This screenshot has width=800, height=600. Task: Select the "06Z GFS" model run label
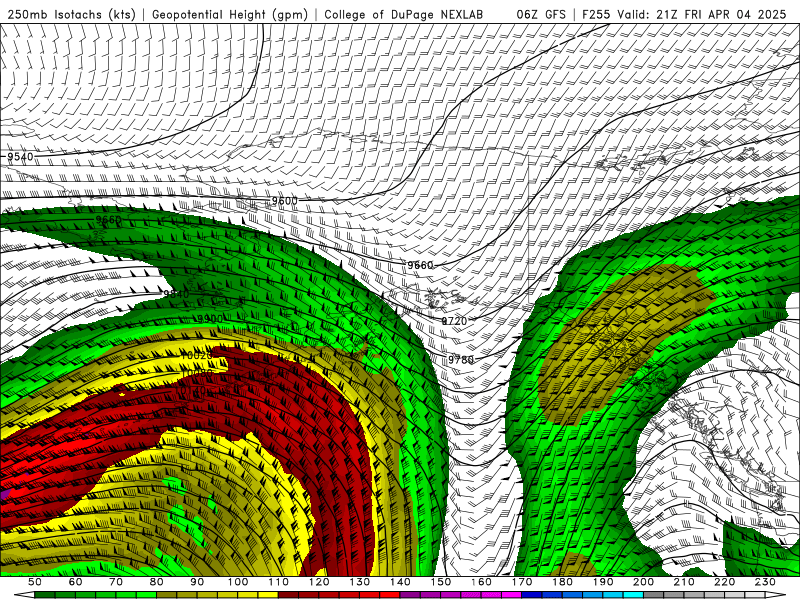point(541,14)
